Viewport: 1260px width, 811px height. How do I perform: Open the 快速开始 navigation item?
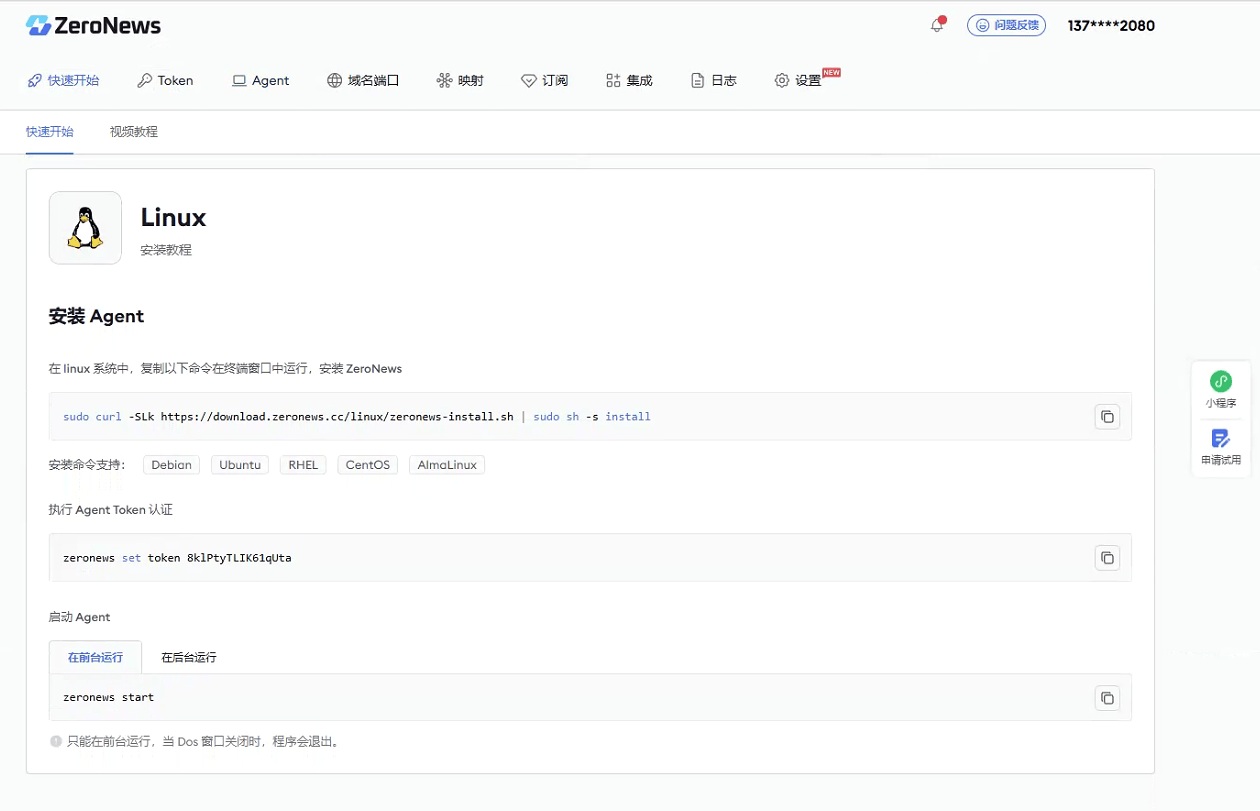(63, 80)
